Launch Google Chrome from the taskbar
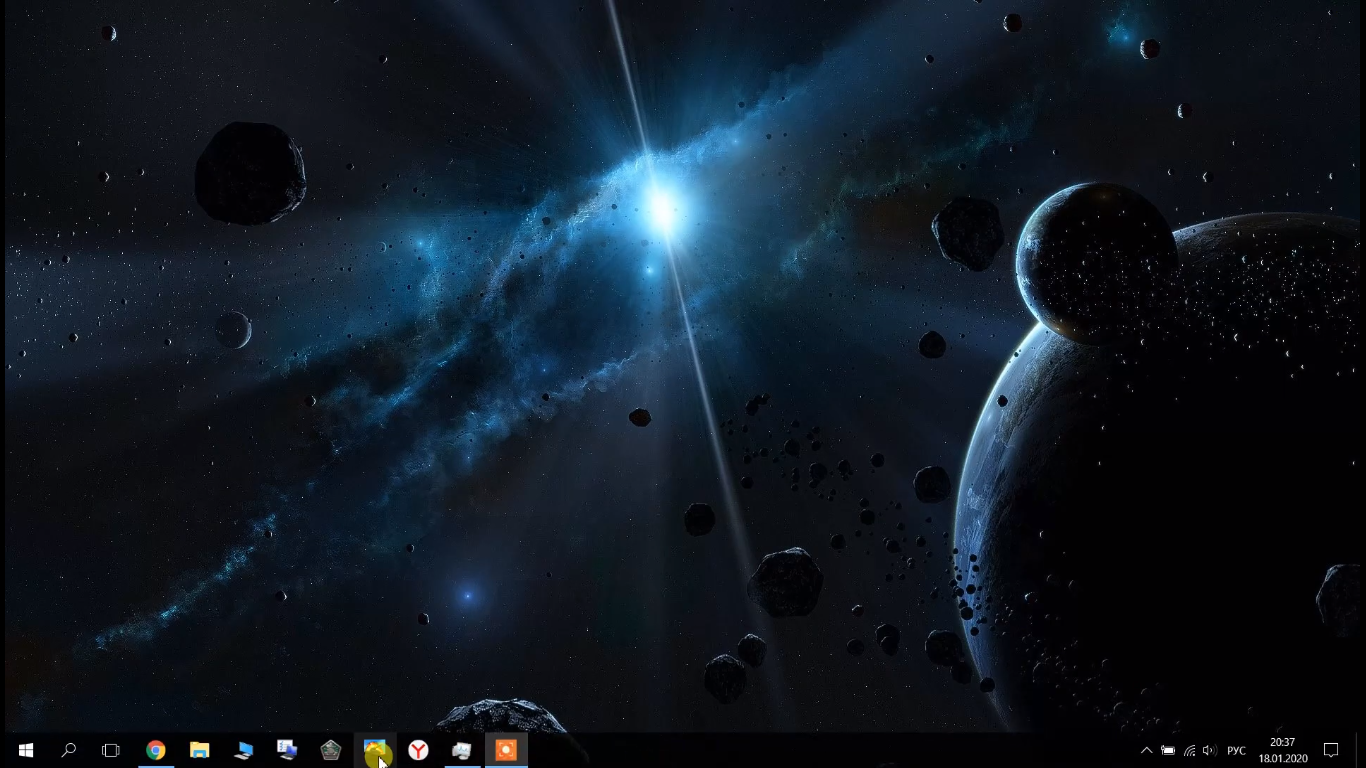Screen dimensions: 1366x768 click(155, 750)
